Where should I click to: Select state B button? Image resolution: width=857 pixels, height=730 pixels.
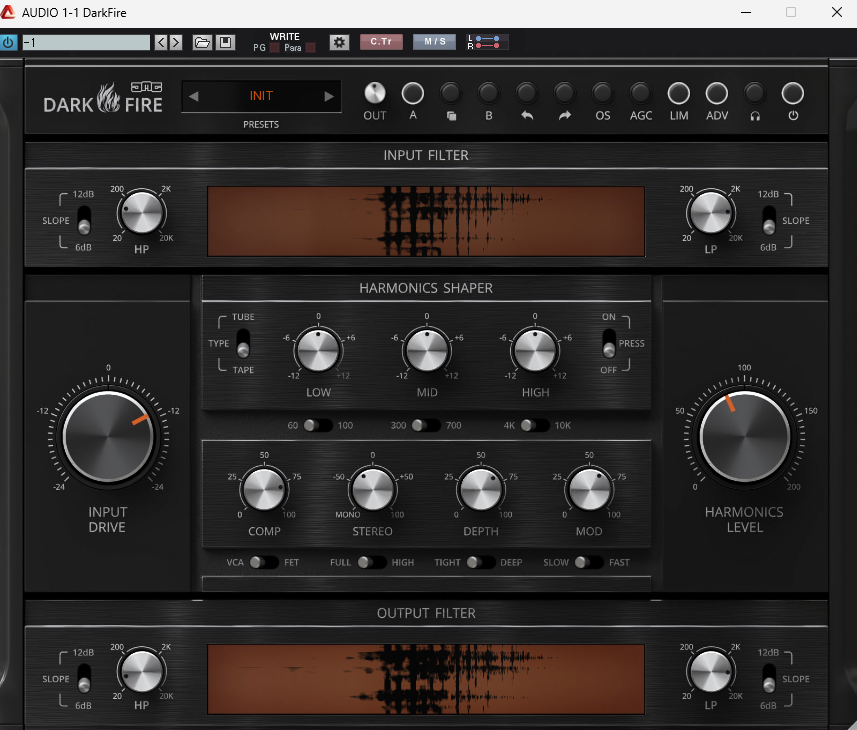[489, 93]
